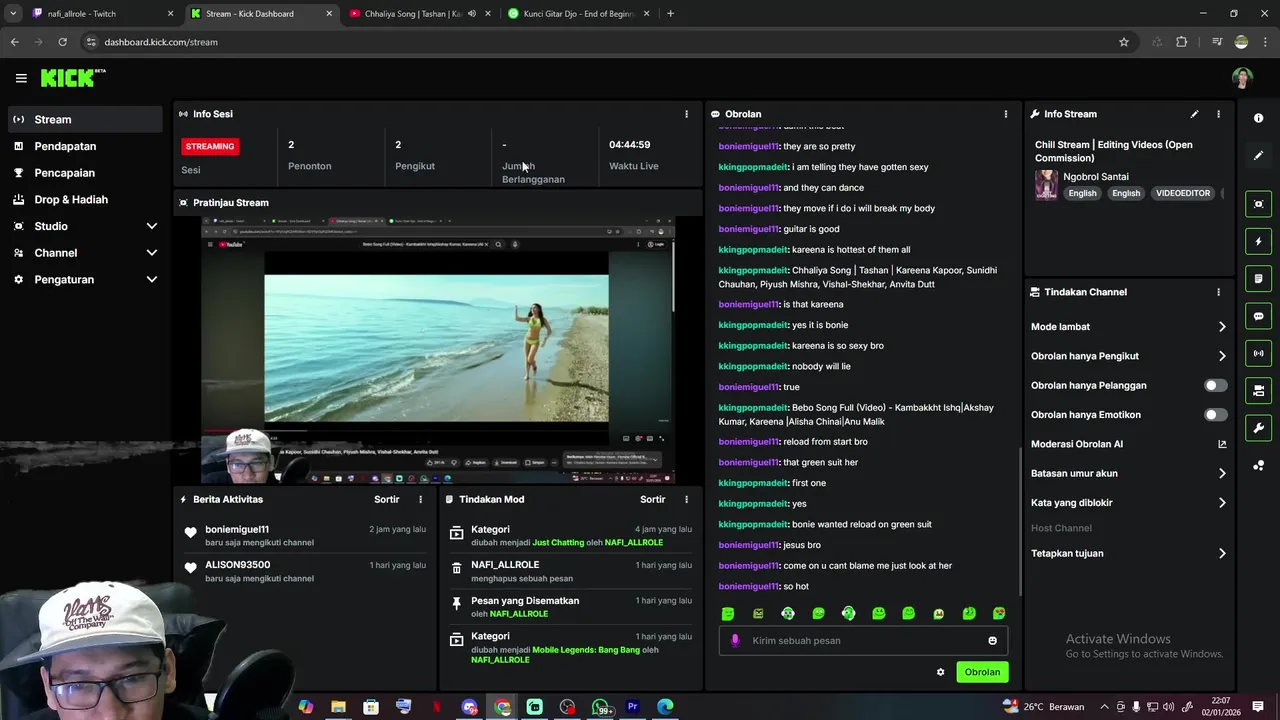Open emoji picker in message box
Viewport: 1280px width, 720px height.
[x=992, y=641]
